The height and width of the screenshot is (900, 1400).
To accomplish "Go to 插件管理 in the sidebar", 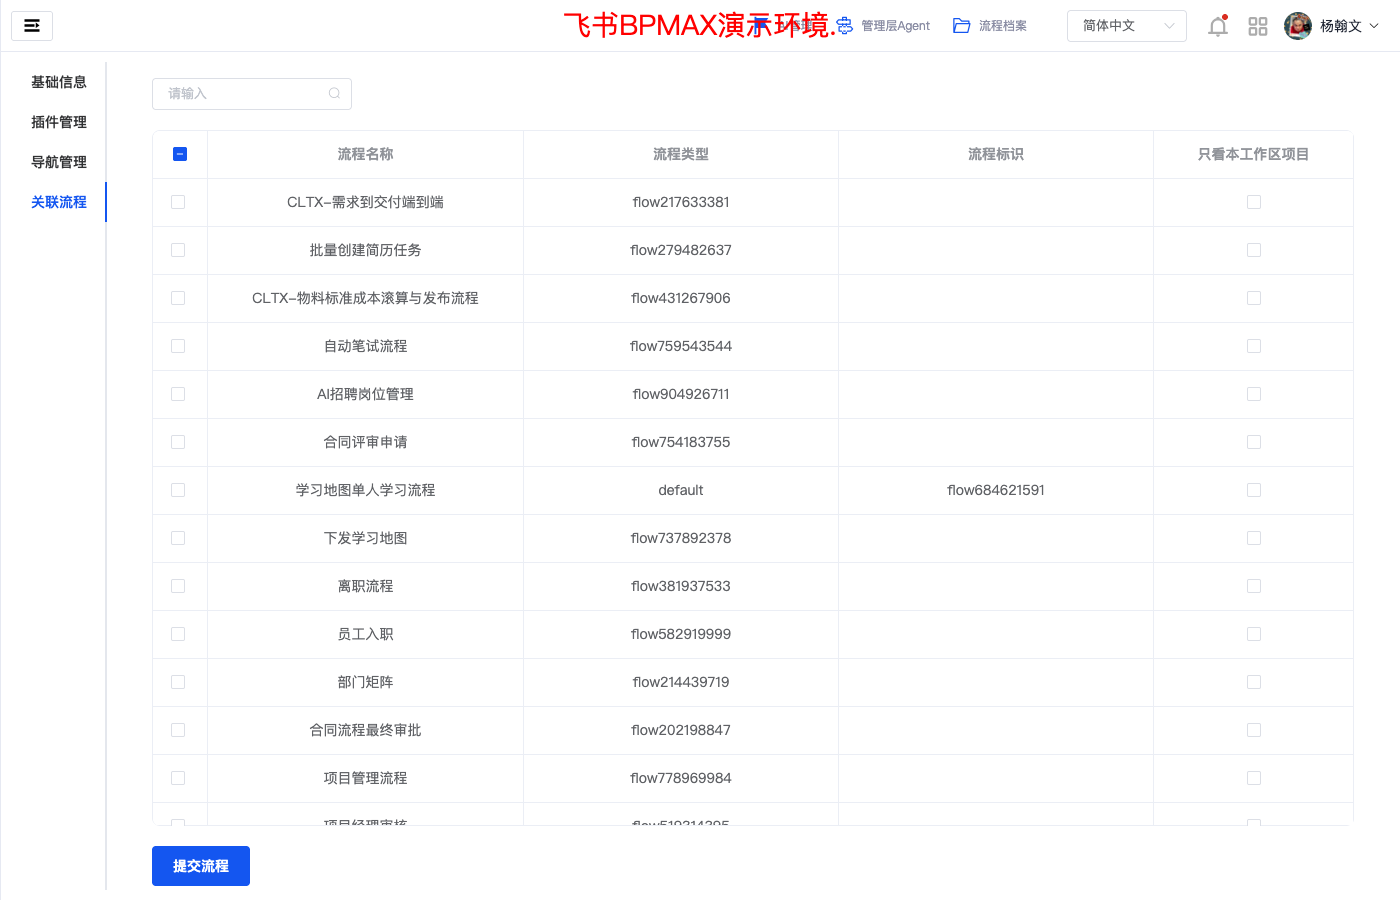I will [59, 122].
